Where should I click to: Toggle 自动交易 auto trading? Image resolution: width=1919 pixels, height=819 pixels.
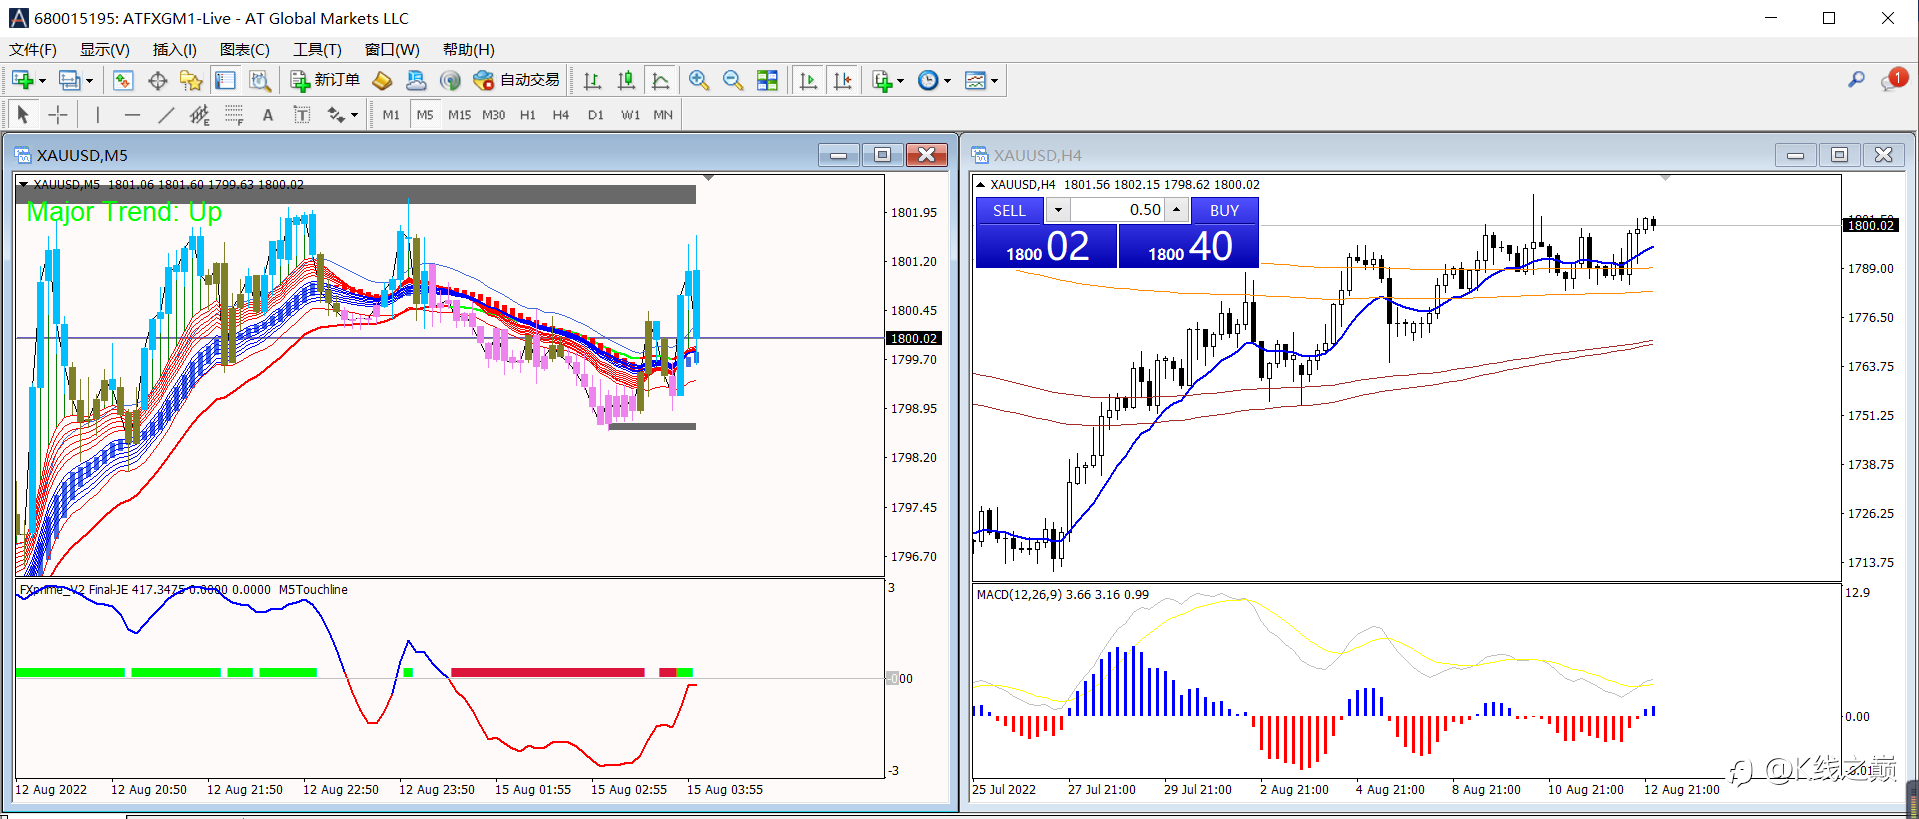(517, 81)
